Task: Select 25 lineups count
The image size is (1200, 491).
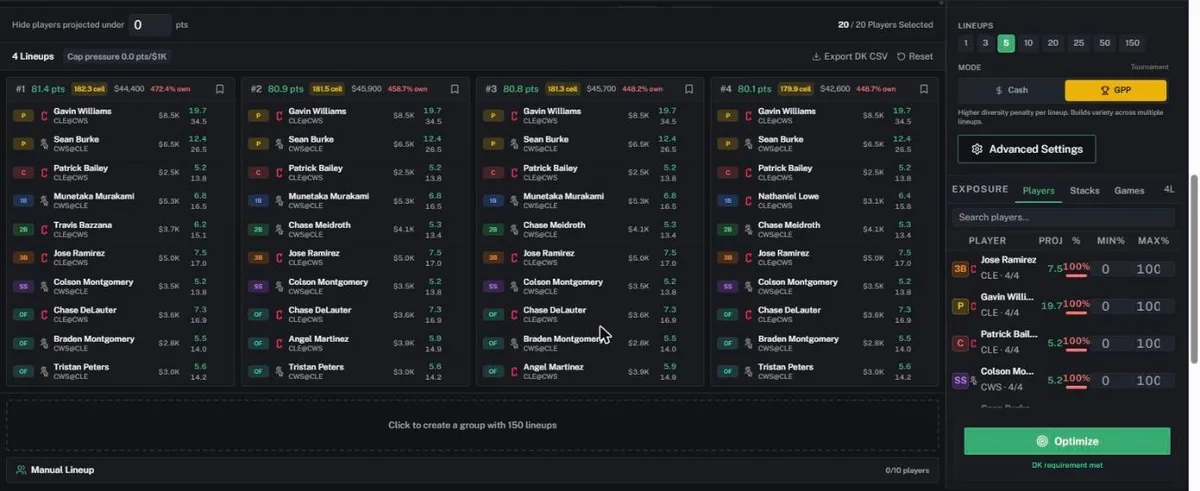Action: point(1078,43)
